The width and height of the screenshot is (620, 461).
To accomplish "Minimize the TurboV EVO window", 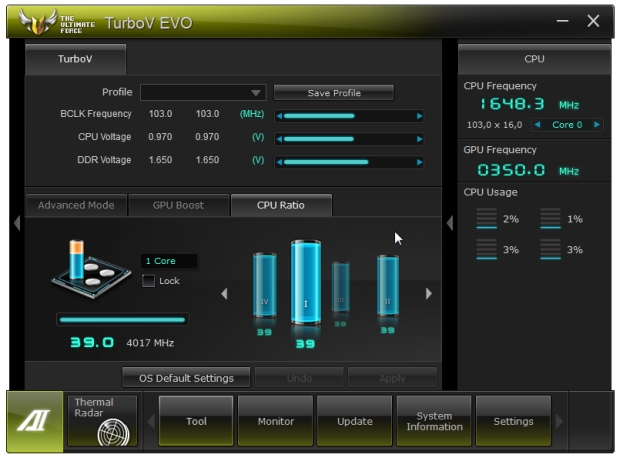I will (562, 21).
